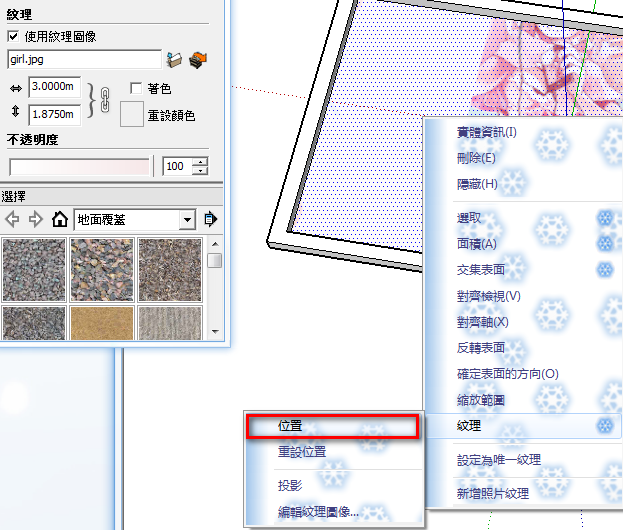
Task: Adjust the 不透明度 opacity slider
Action: (x=79, y=166)
